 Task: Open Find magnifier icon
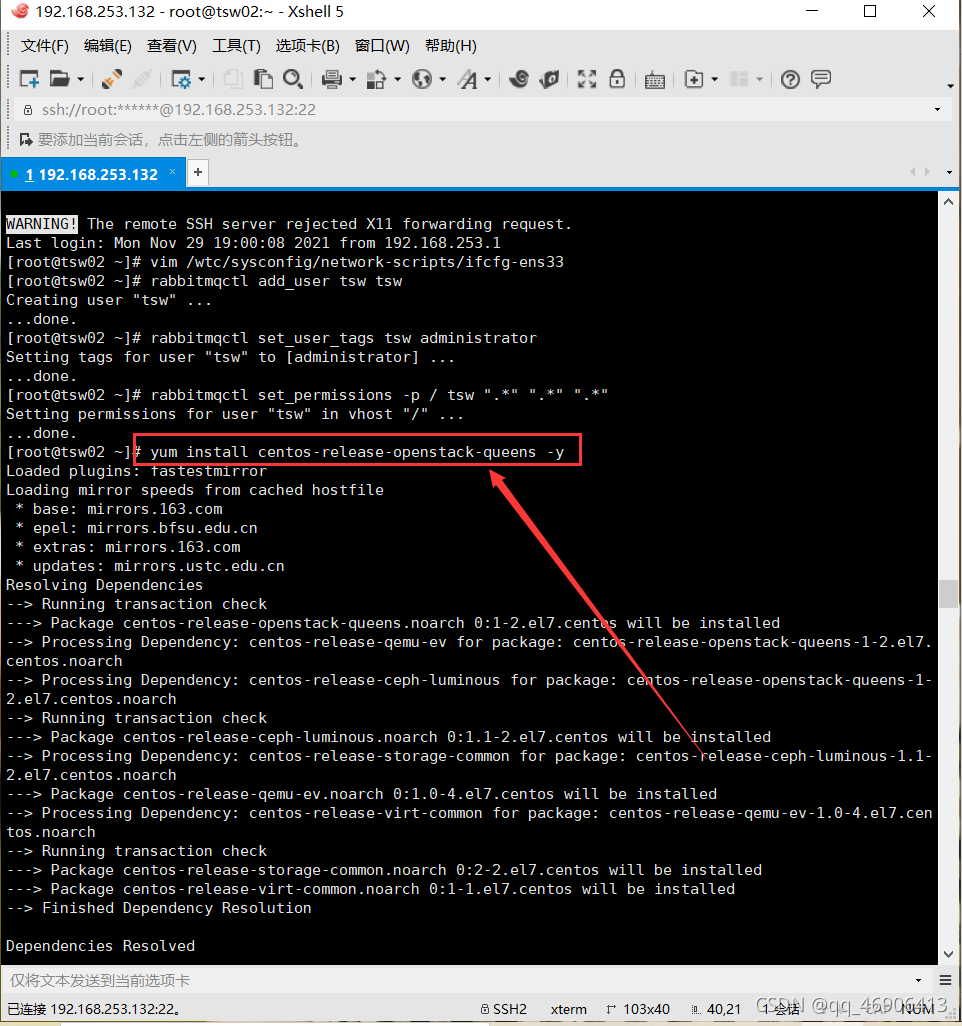(293, 79)
